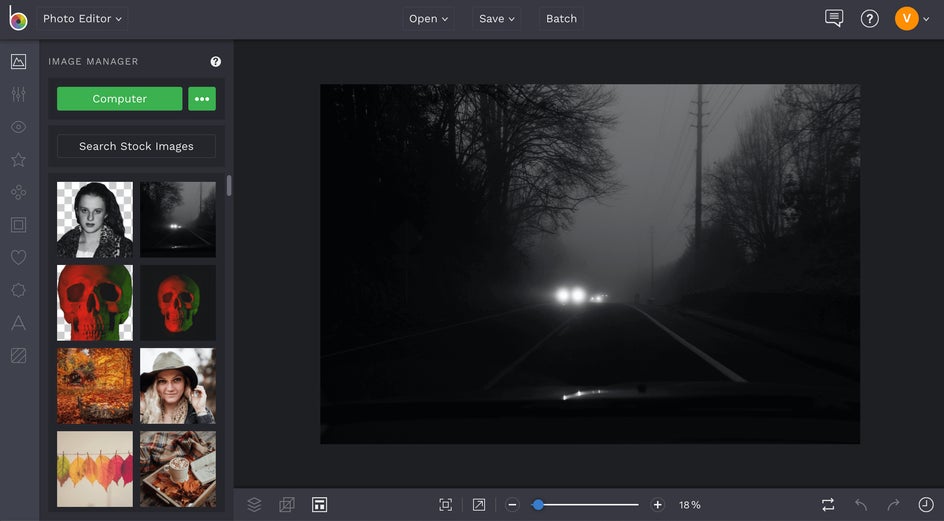This screenshot has width=944, height=521.
Task: Click the 18 % zoom value
Action: click(x=690, y=505)
